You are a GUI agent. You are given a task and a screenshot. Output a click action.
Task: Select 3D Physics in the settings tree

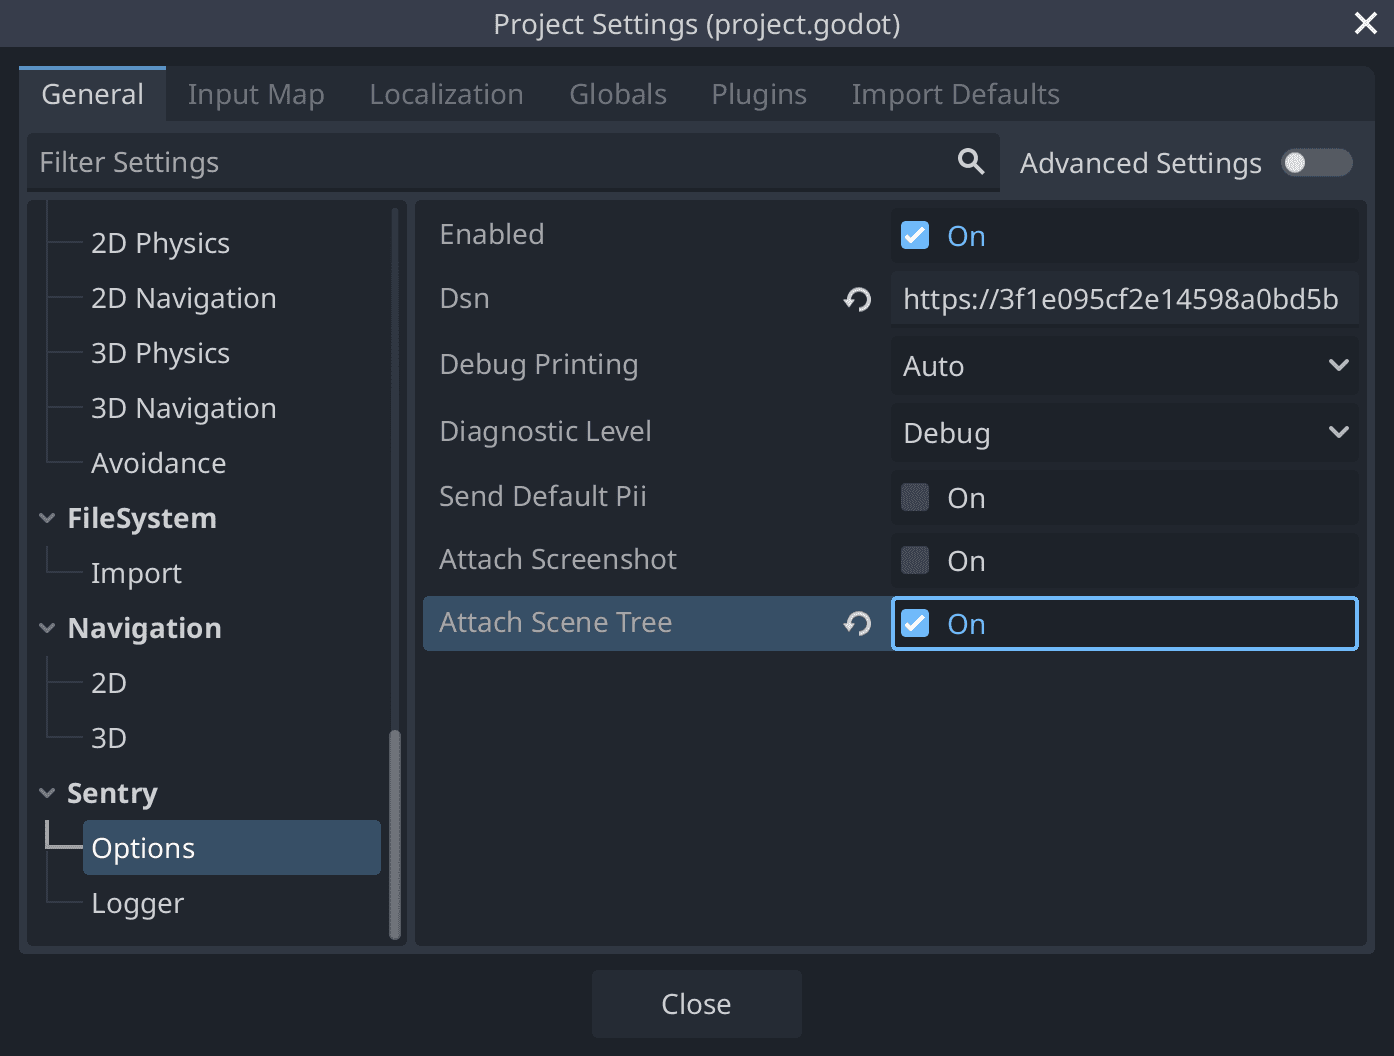(x=160, y=352)
